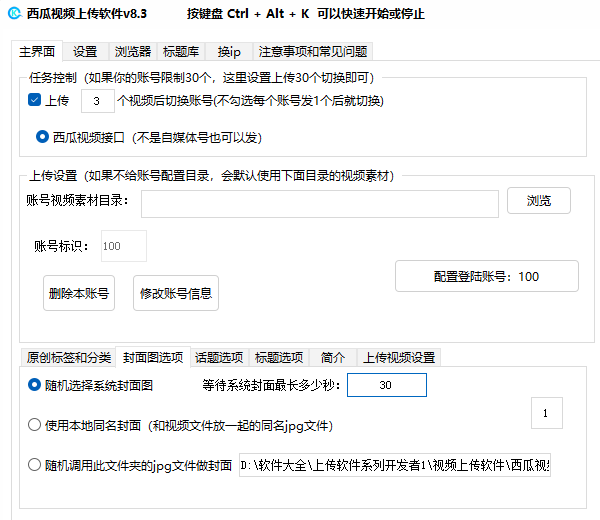Image resolution: width=600 pixels, height=520 pixels.
Task: Switch to the 上传视频设置 tab
Action: click(x=399, y=357)
